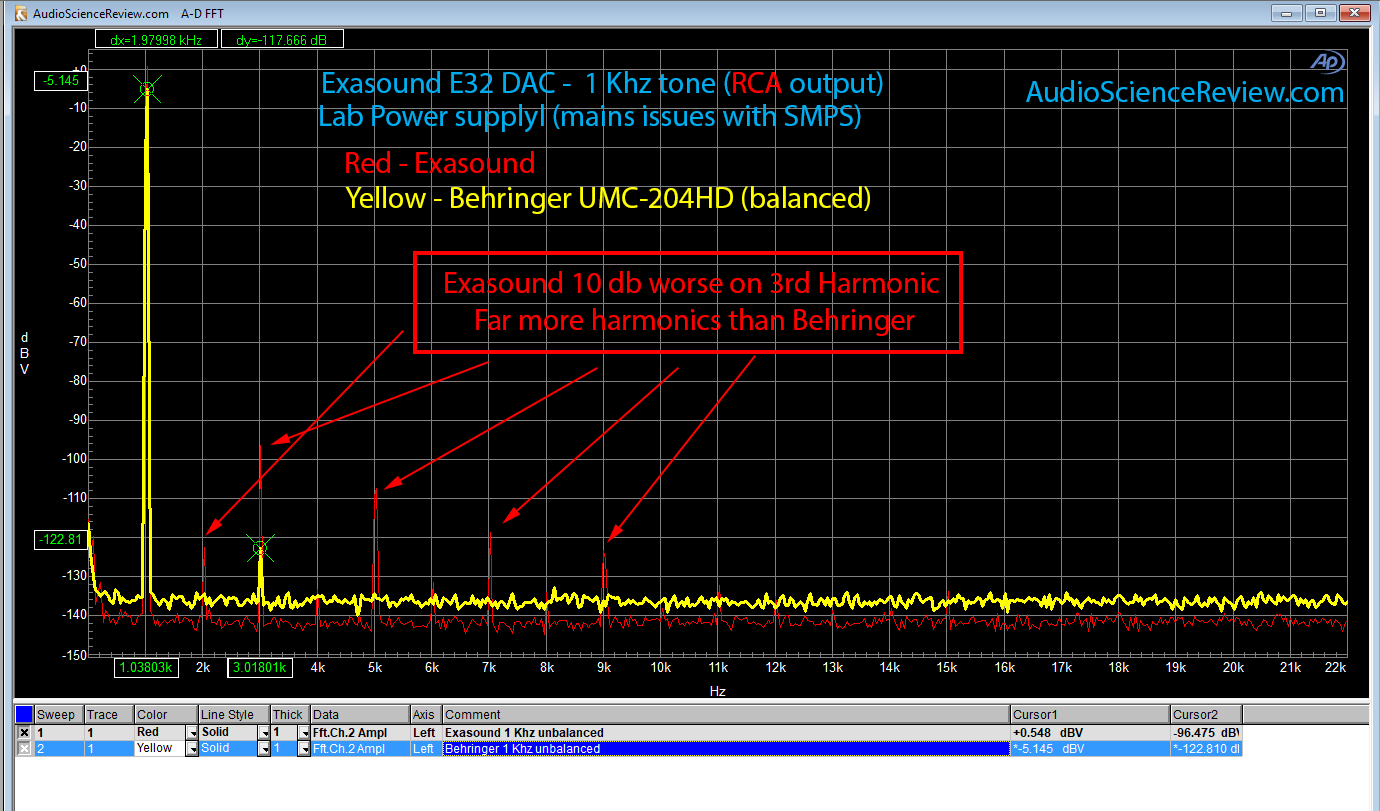Click the Comment column header
This screenshot has width=1380, height=811.
click(x=726, y=714)
